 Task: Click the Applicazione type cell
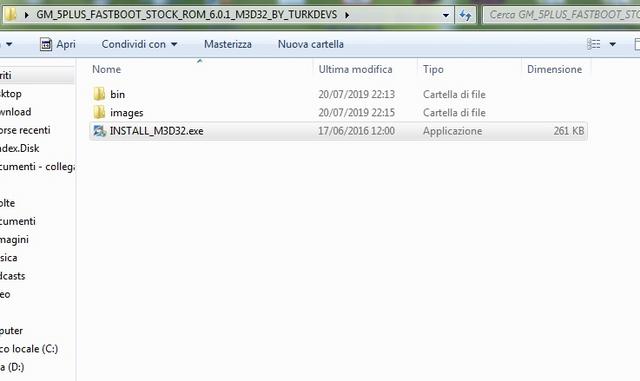452,131
